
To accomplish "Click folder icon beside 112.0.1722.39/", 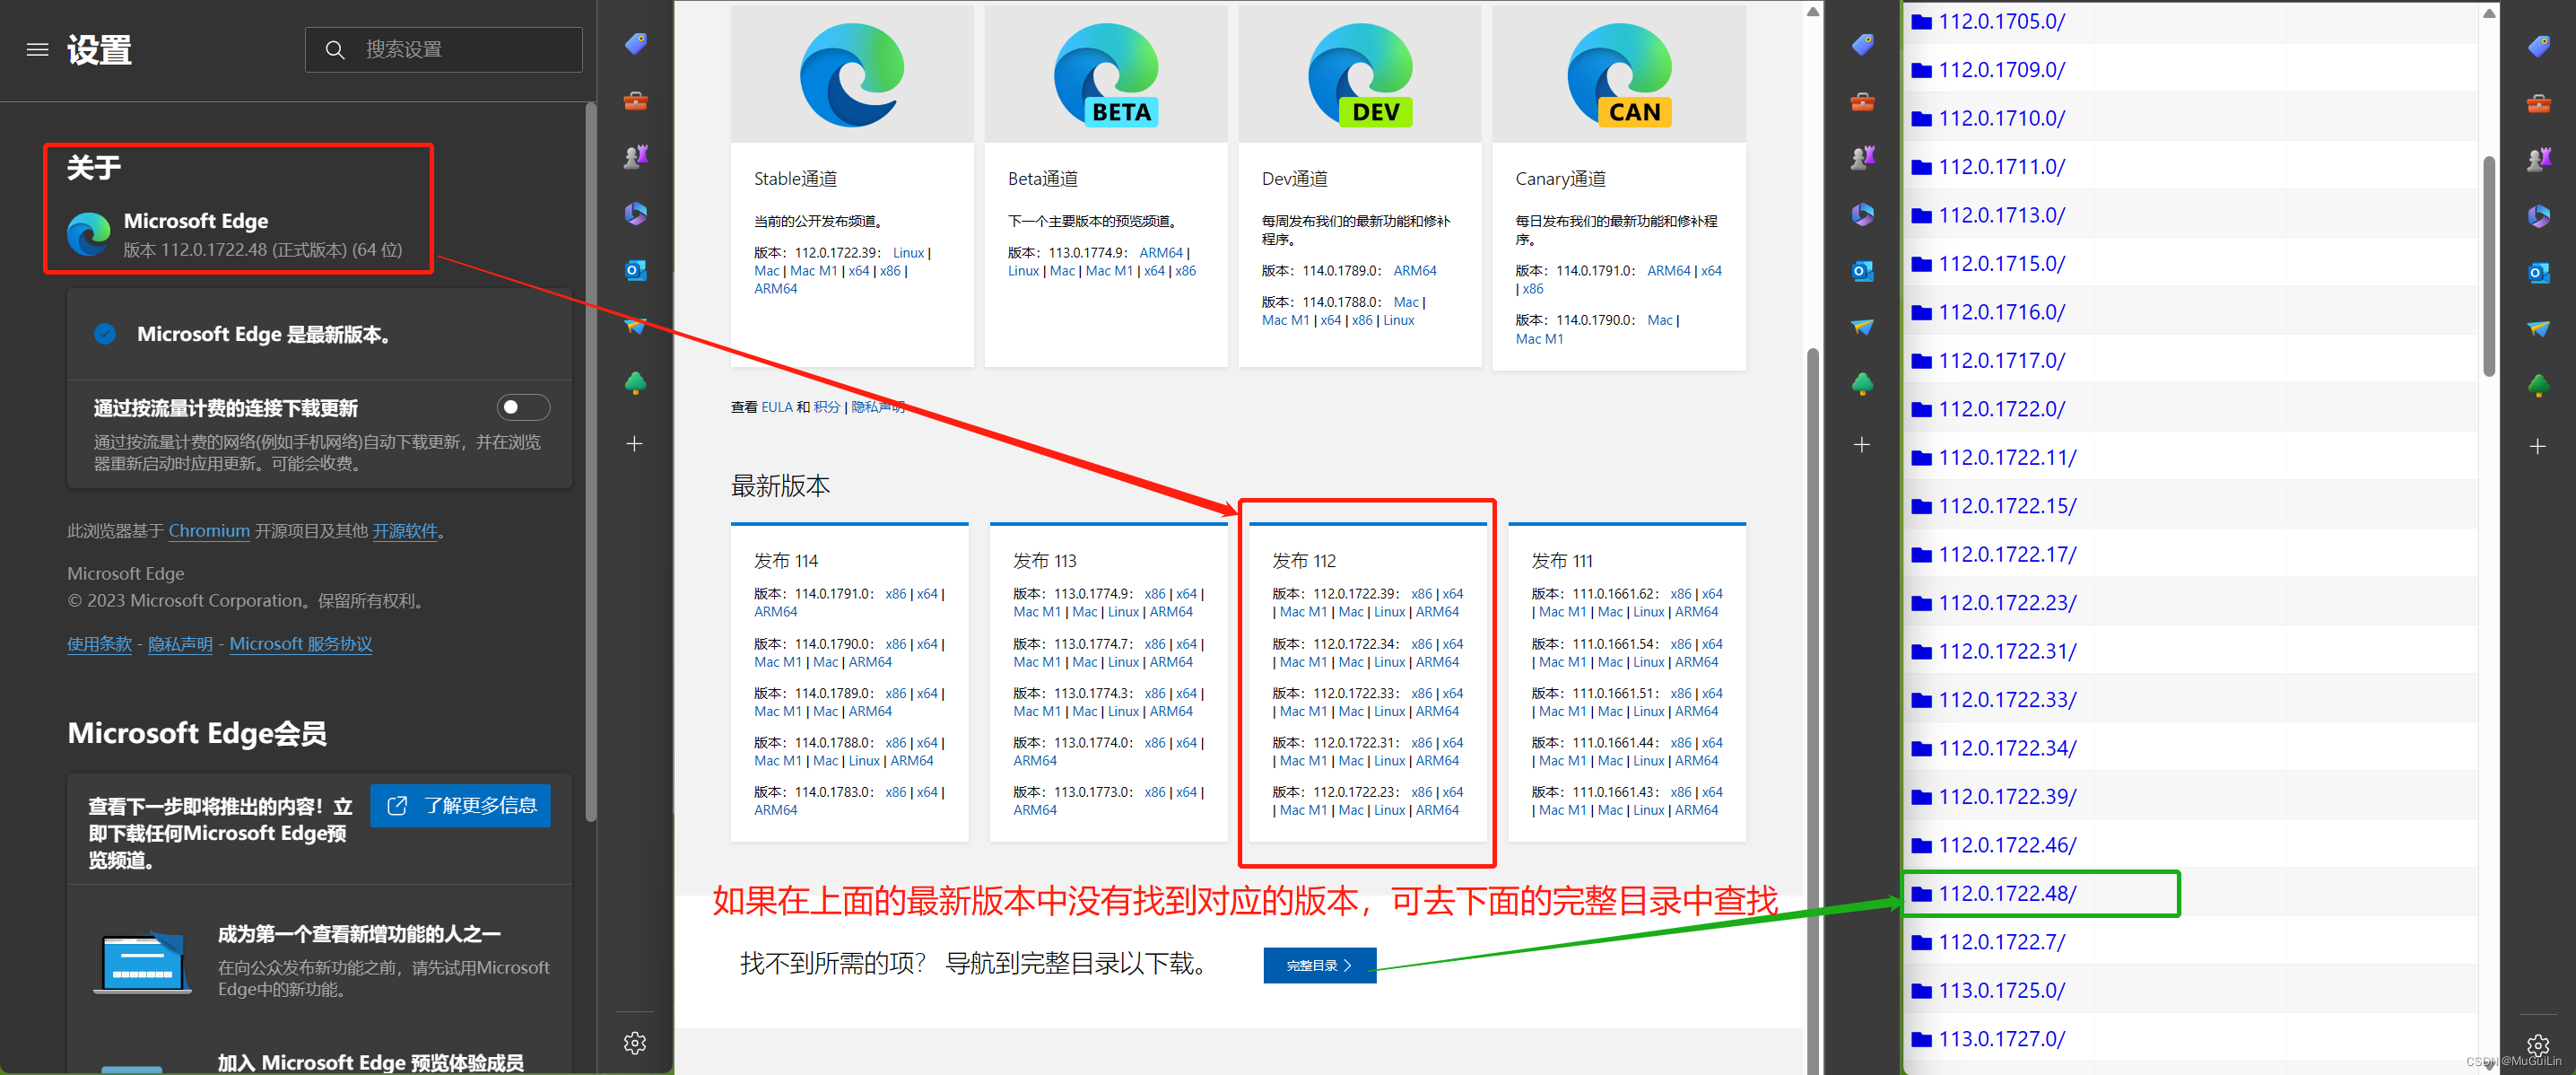I will (1921, 797).
